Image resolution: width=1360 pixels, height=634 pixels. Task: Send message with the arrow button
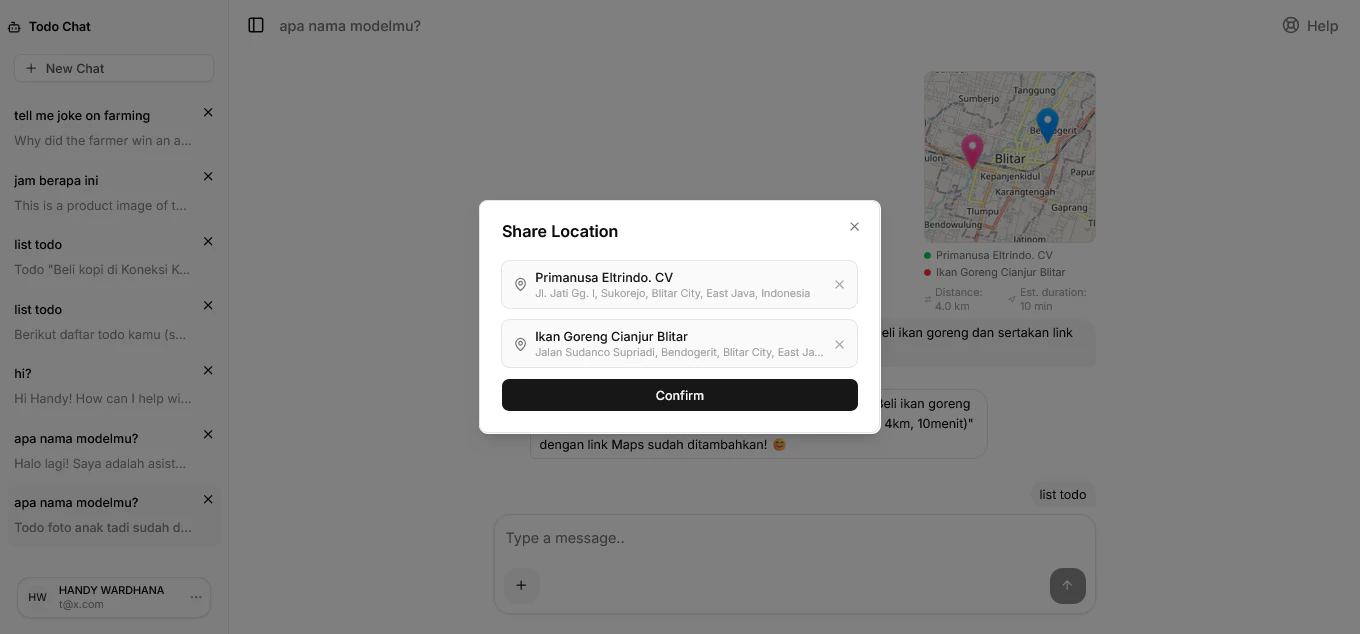(x=1067, y=585)
